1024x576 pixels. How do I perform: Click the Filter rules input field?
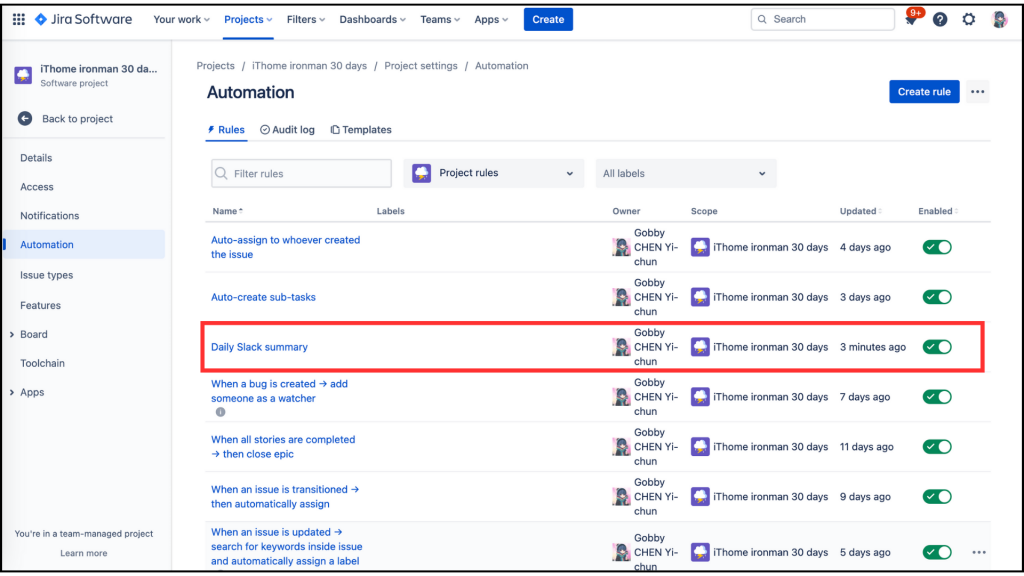[x=302, y=174]
